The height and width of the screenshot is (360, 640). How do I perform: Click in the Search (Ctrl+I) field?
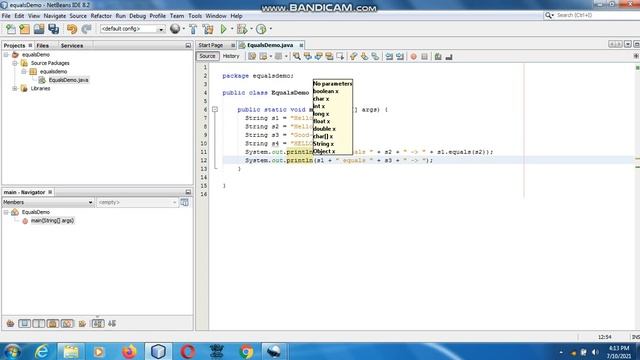pyautogui.click(x=592, y=15)
